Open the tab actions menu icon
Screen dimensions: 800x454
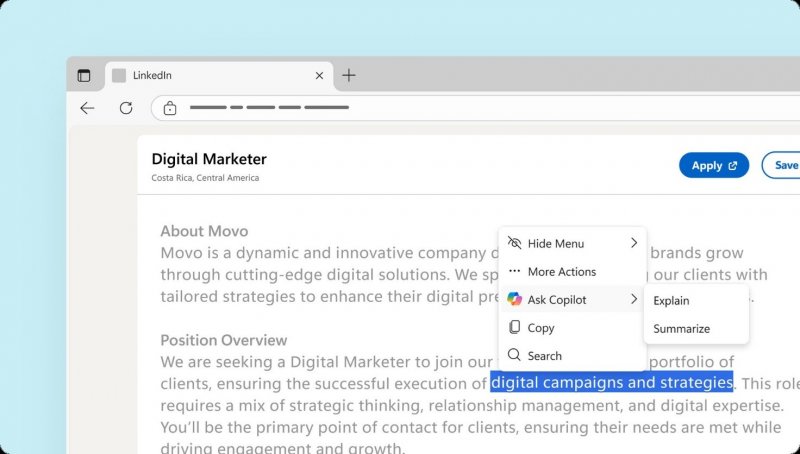(x=84, y=75)
